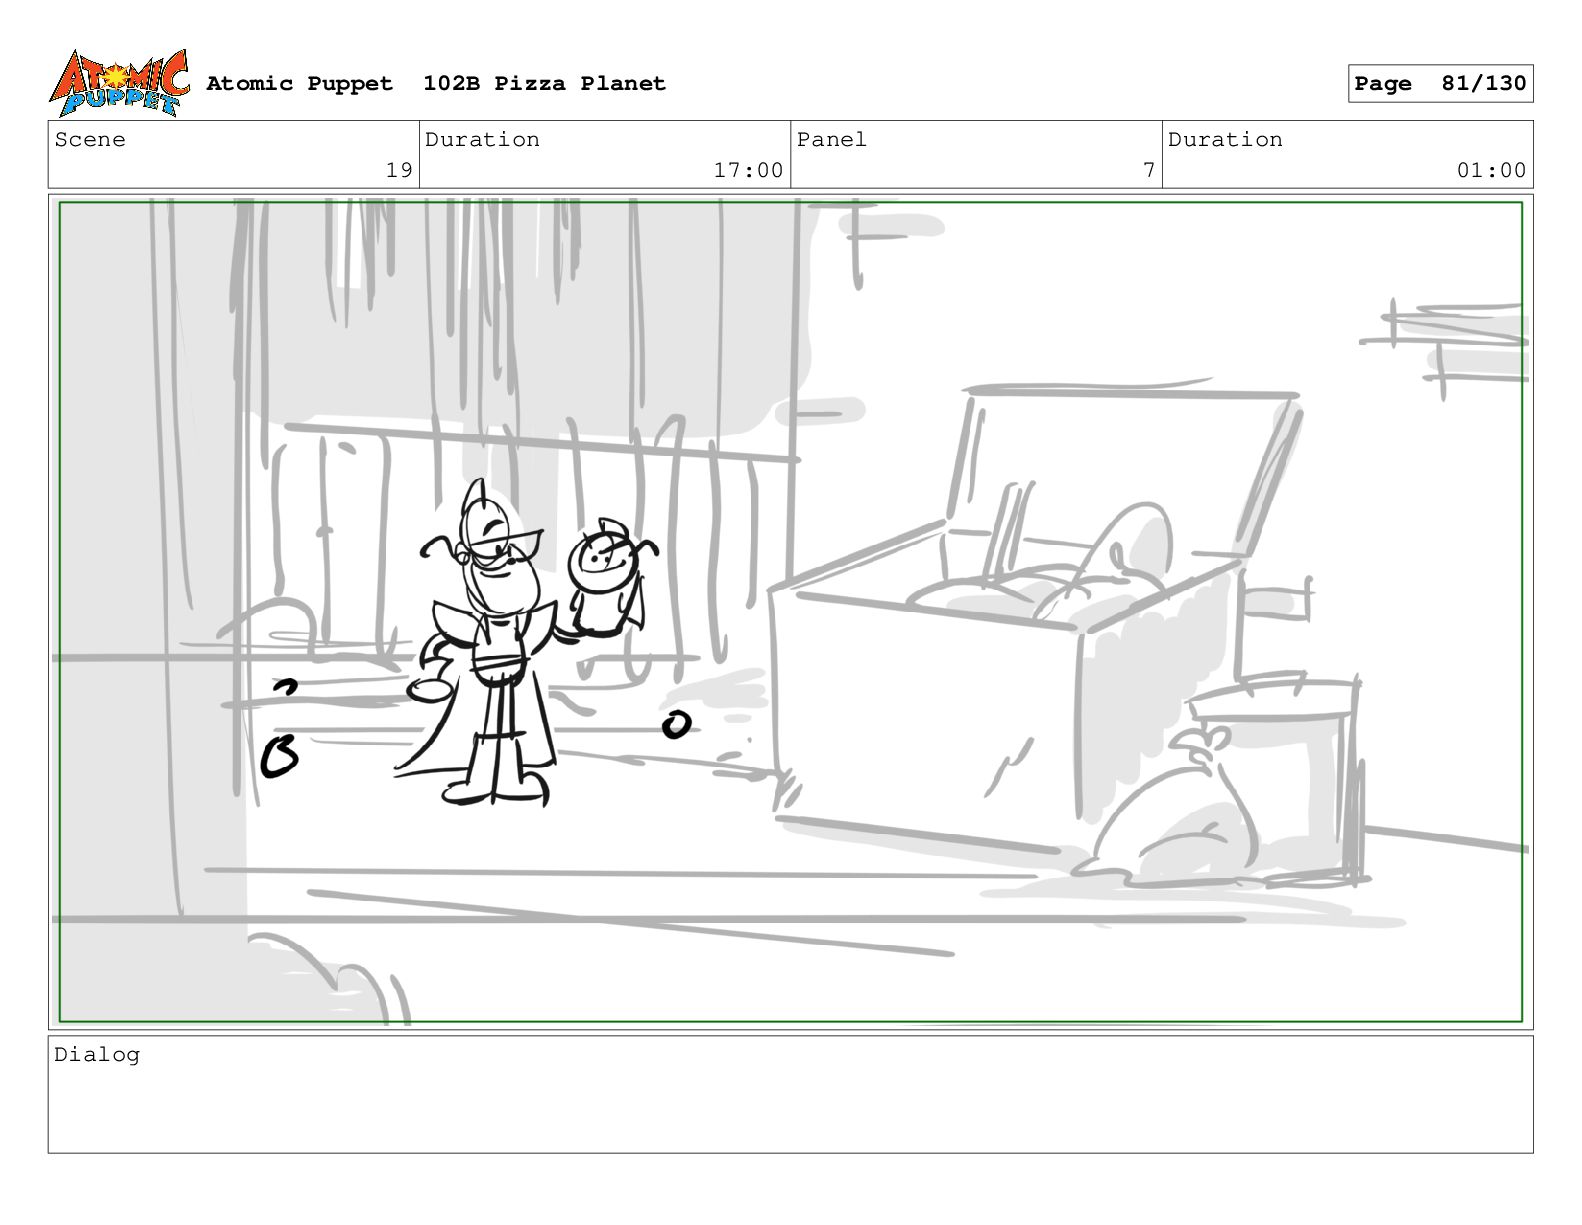Screen dimensions: 1582x1225
Task: Click the scene duration value "17:00"
Action: 748,170
